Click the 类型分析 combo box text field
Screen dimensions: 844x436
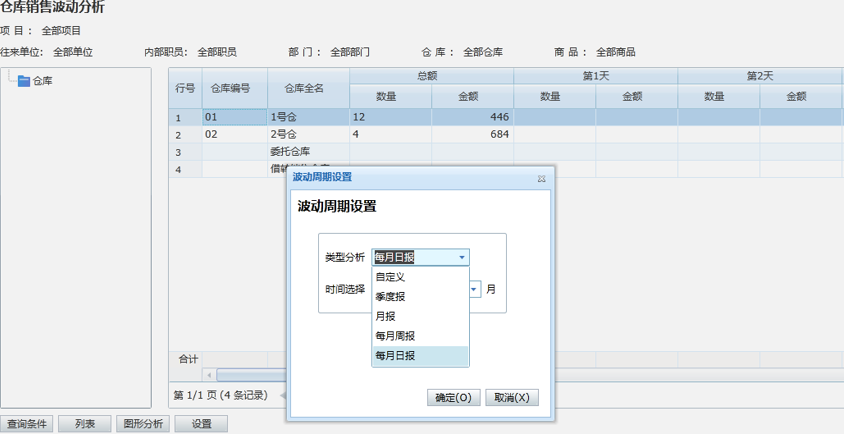(x=413, y=257)
